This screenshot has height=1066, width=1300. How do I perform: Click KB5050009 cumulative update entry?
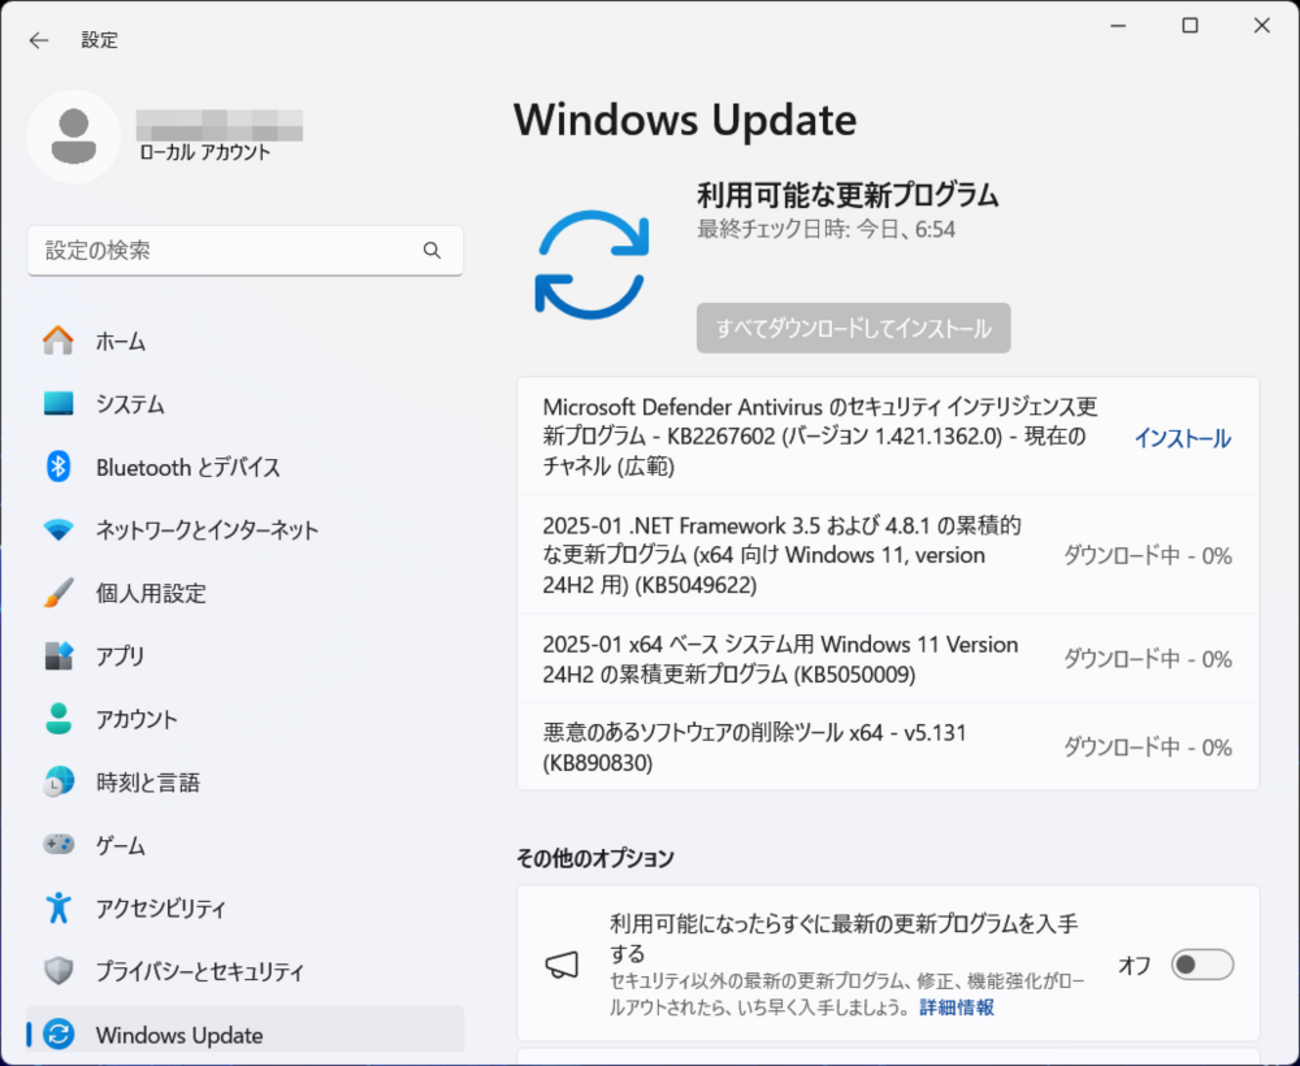pos(888,659)
